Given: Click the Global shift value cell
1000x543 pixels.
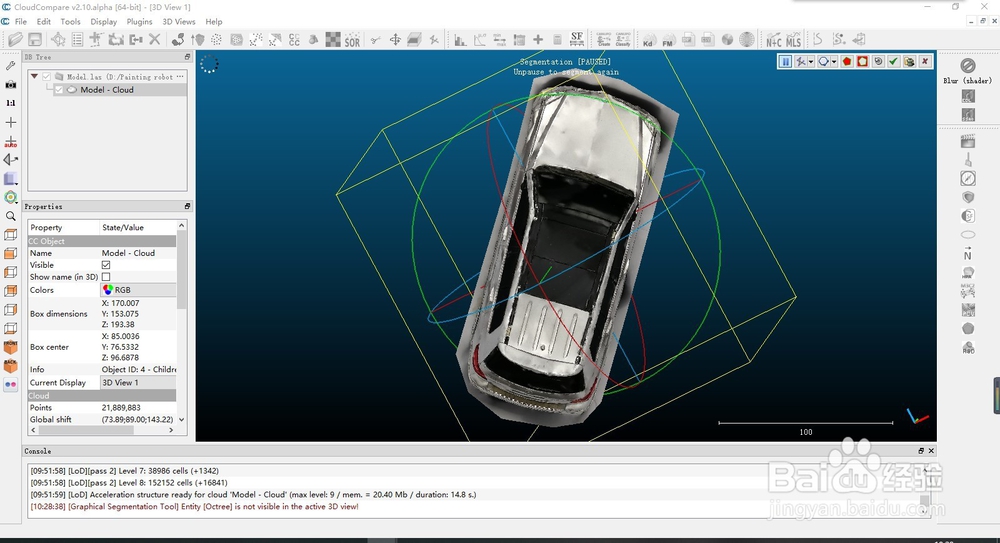Looking at the screenshot, I should [138, 420].
